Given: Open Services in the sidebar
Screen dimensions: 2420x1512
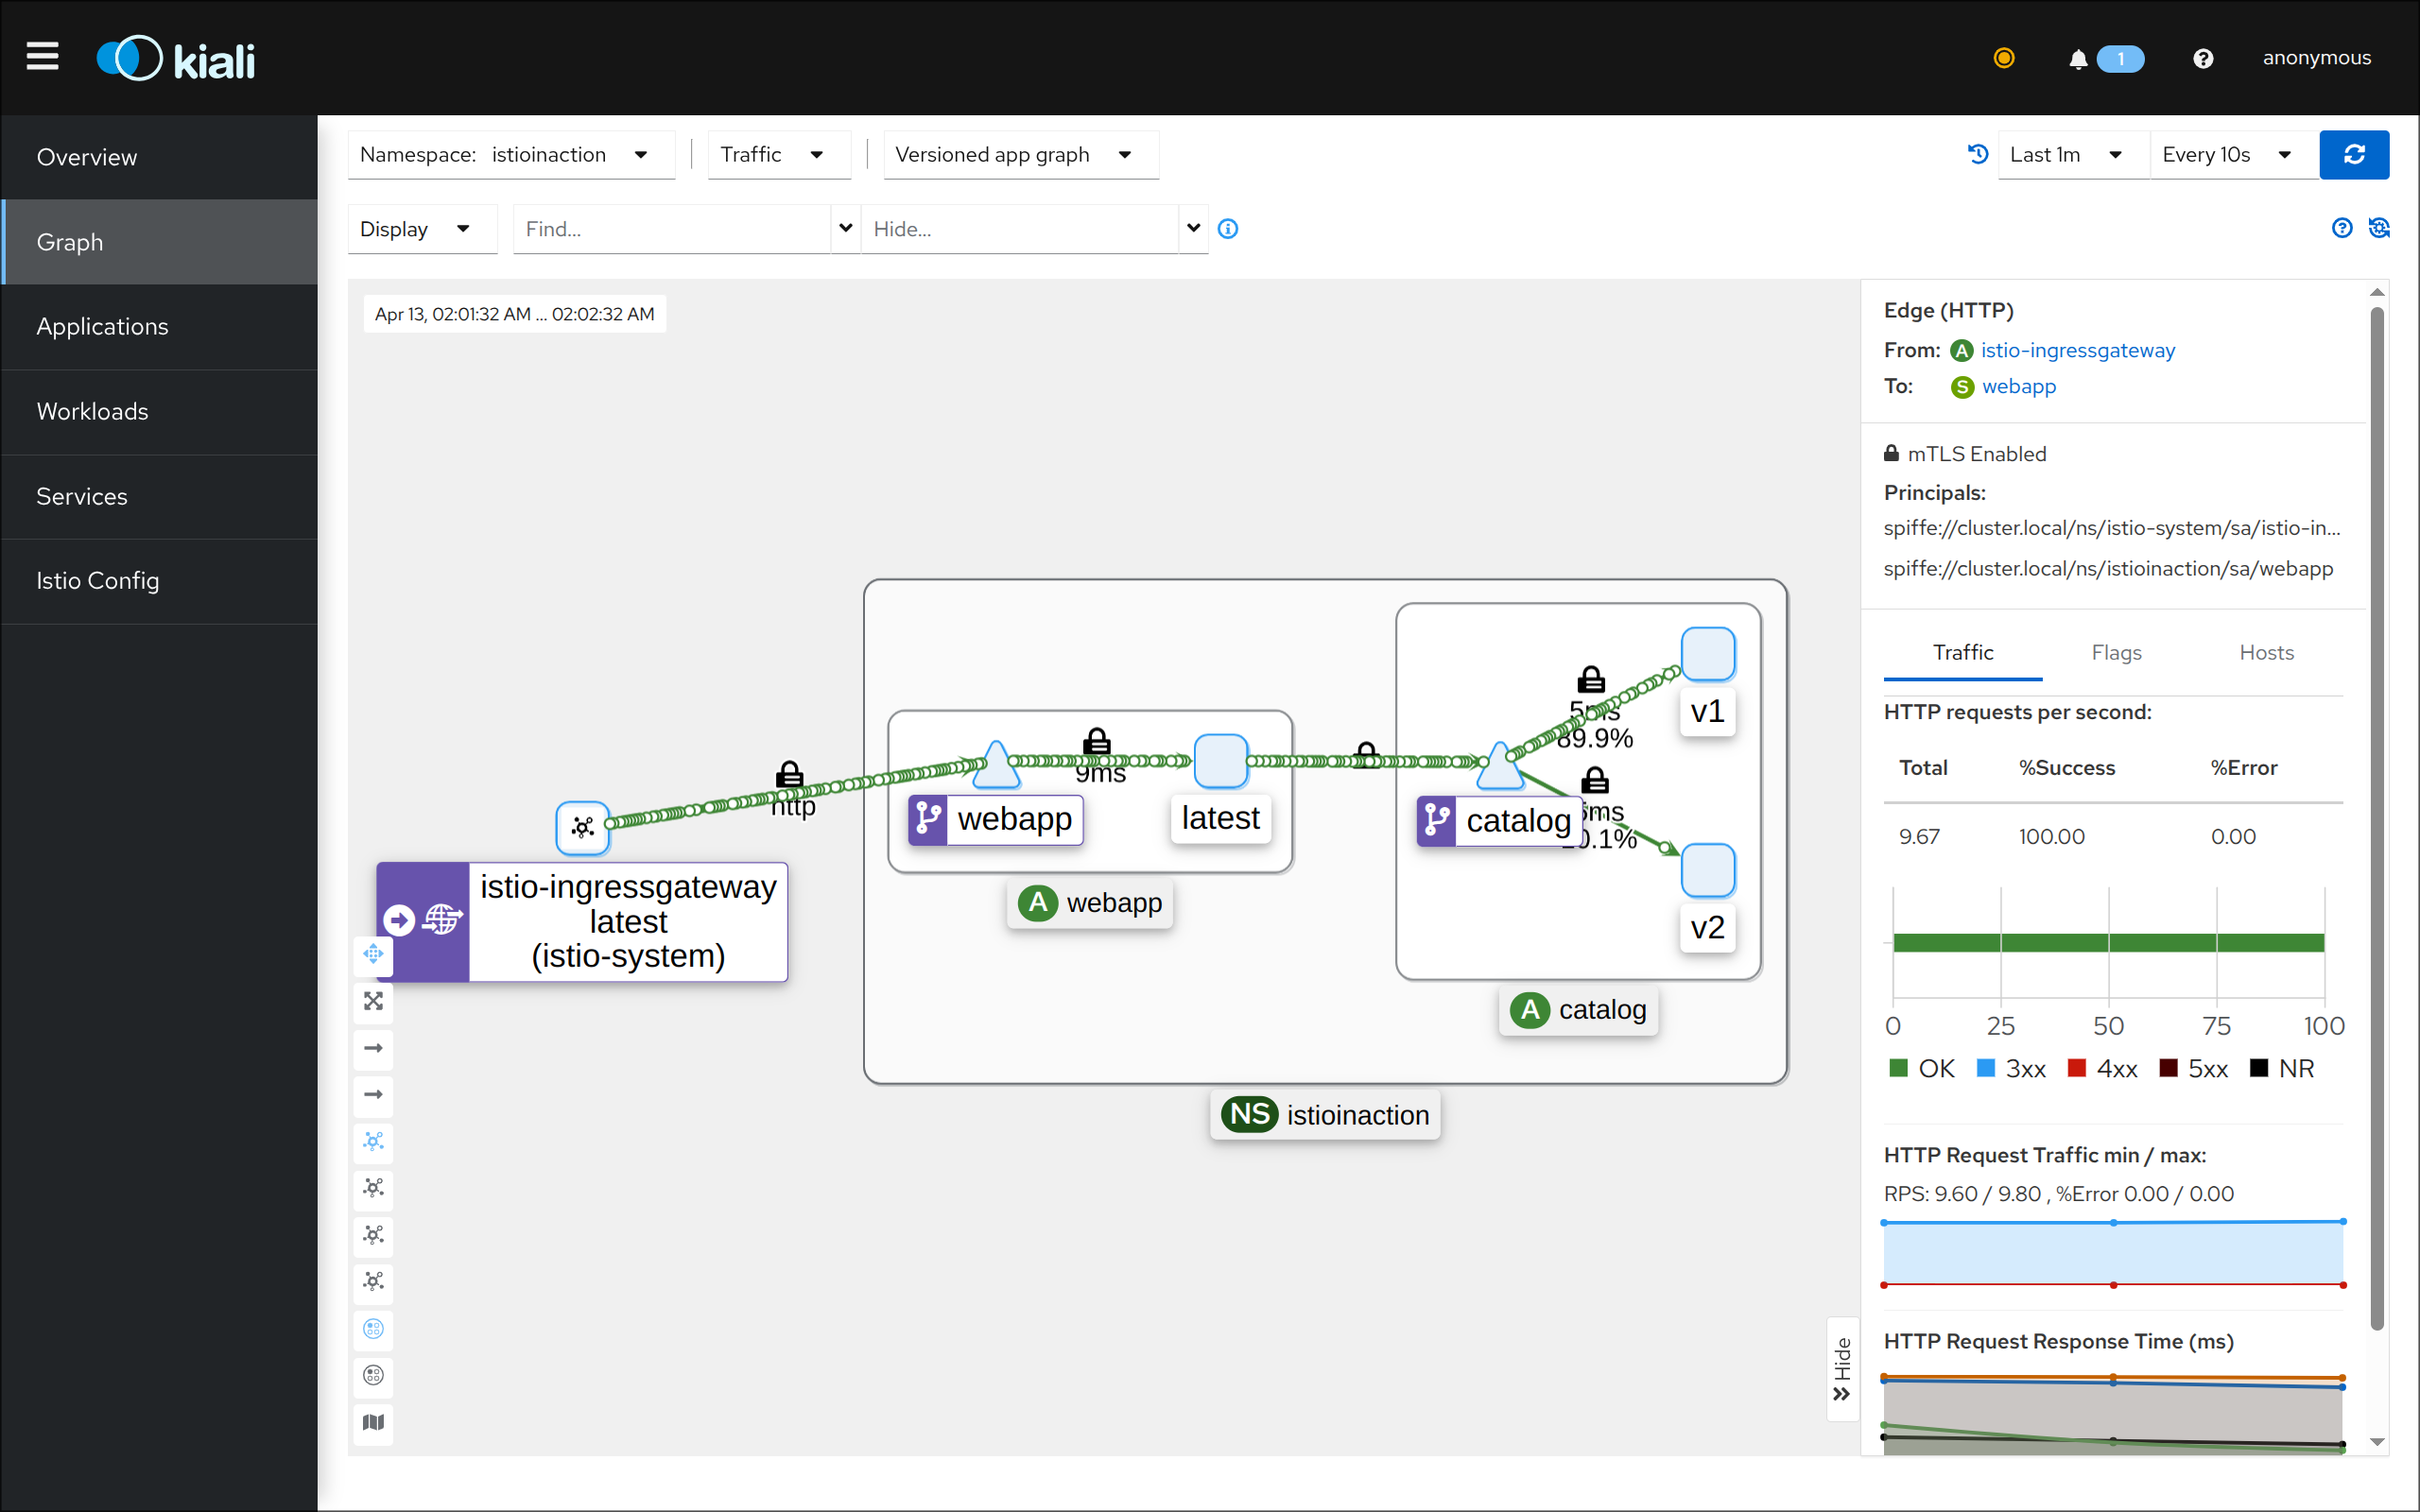Looking at the screenshot, I should pyautogui.click(x=159, y=496).
